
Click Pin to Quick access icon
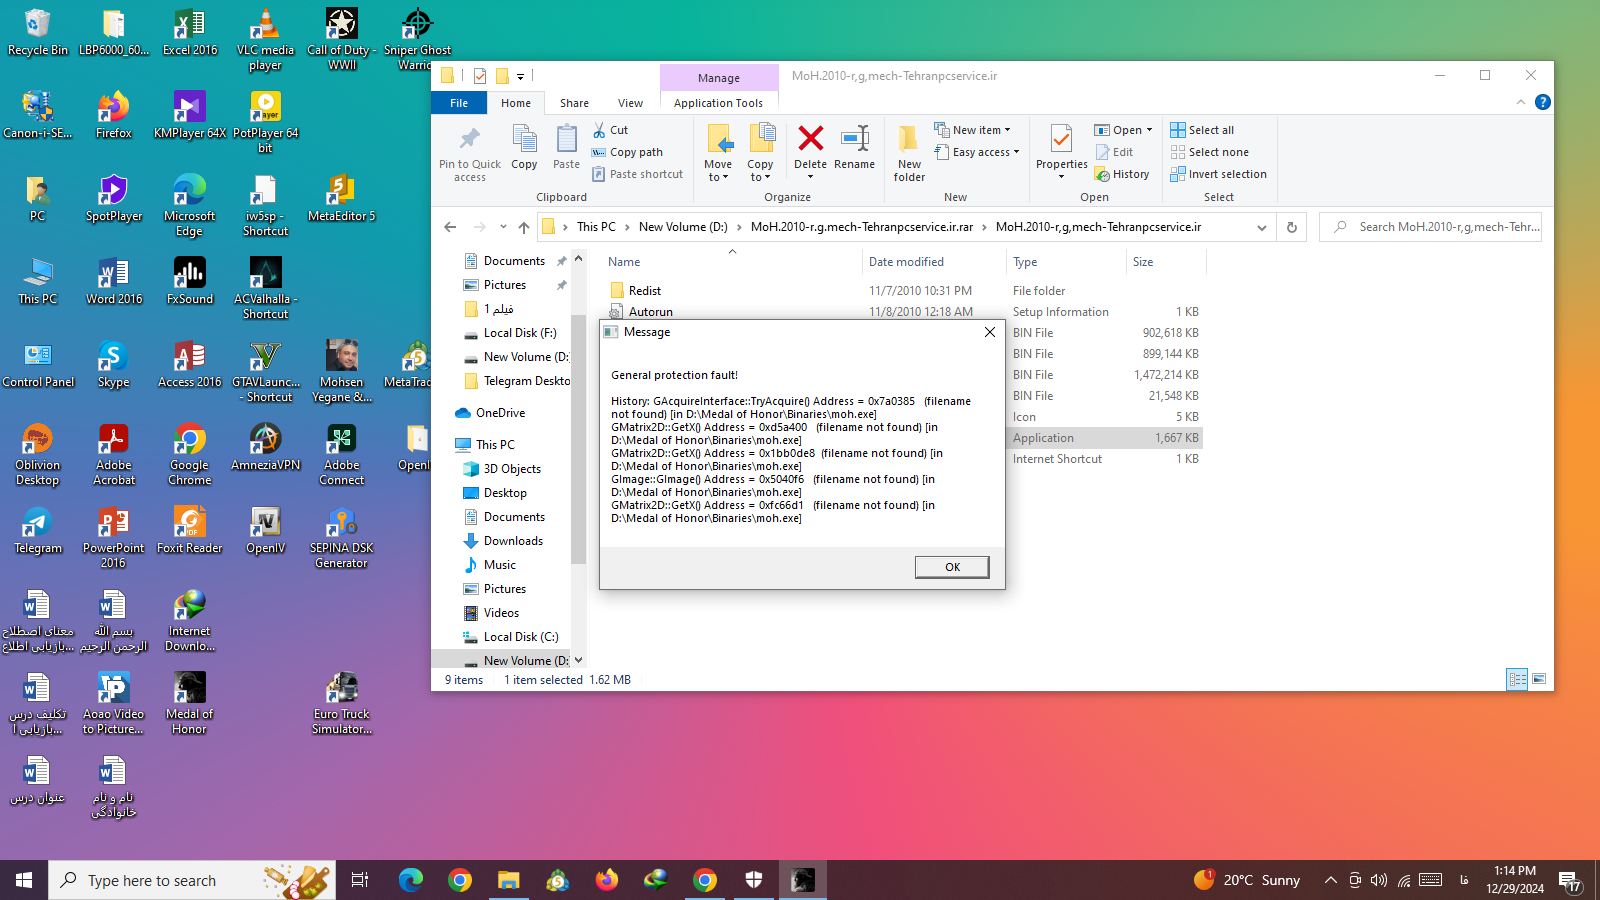(469, 140)
